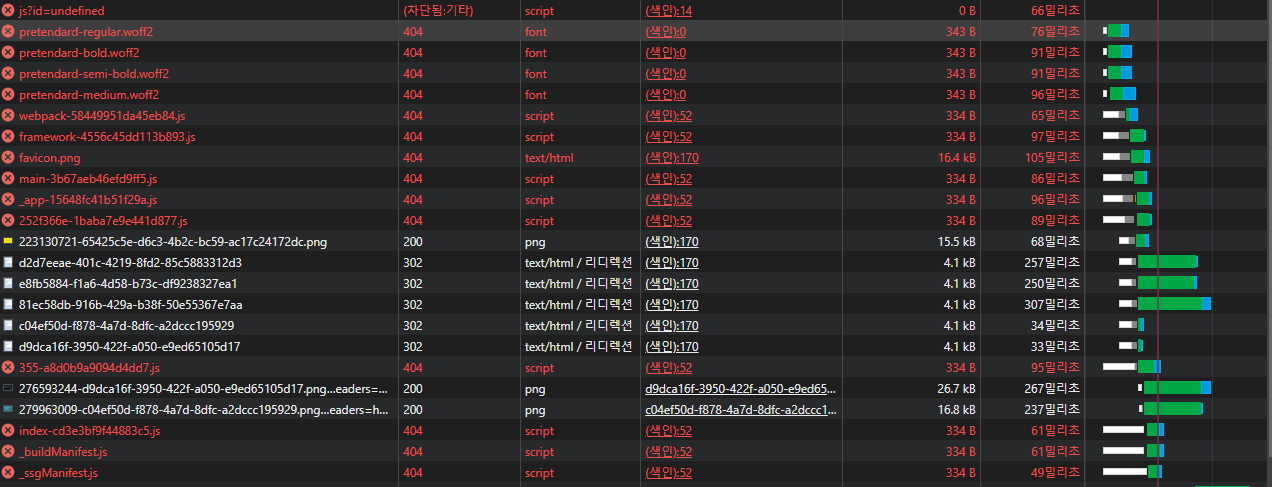Click error icon beside webpack-58449951da45eb84.js
The height and width of the screenshot is (487, 1272).
(8, 116)
